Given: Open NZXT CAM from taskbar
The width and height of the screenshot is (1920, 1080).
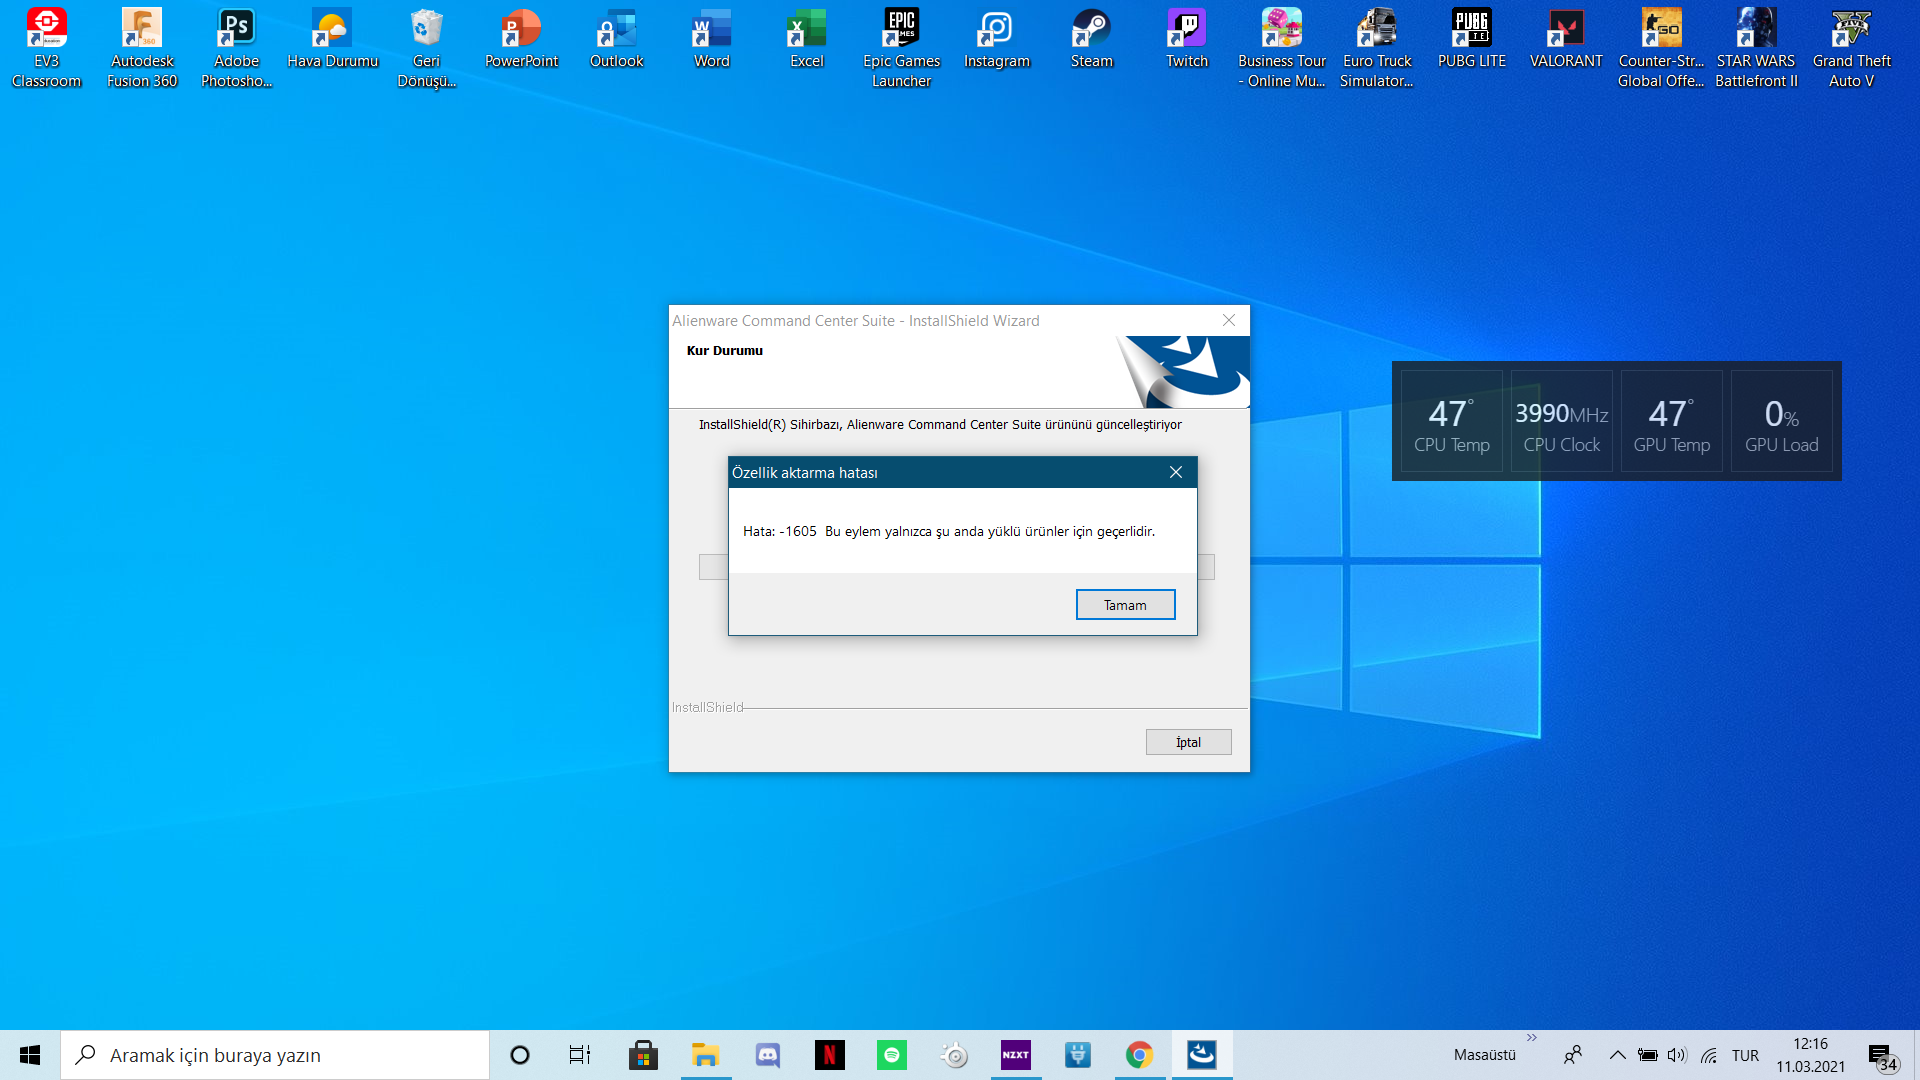Looking at the screenshot, I should click(x=1015, y=1055).
